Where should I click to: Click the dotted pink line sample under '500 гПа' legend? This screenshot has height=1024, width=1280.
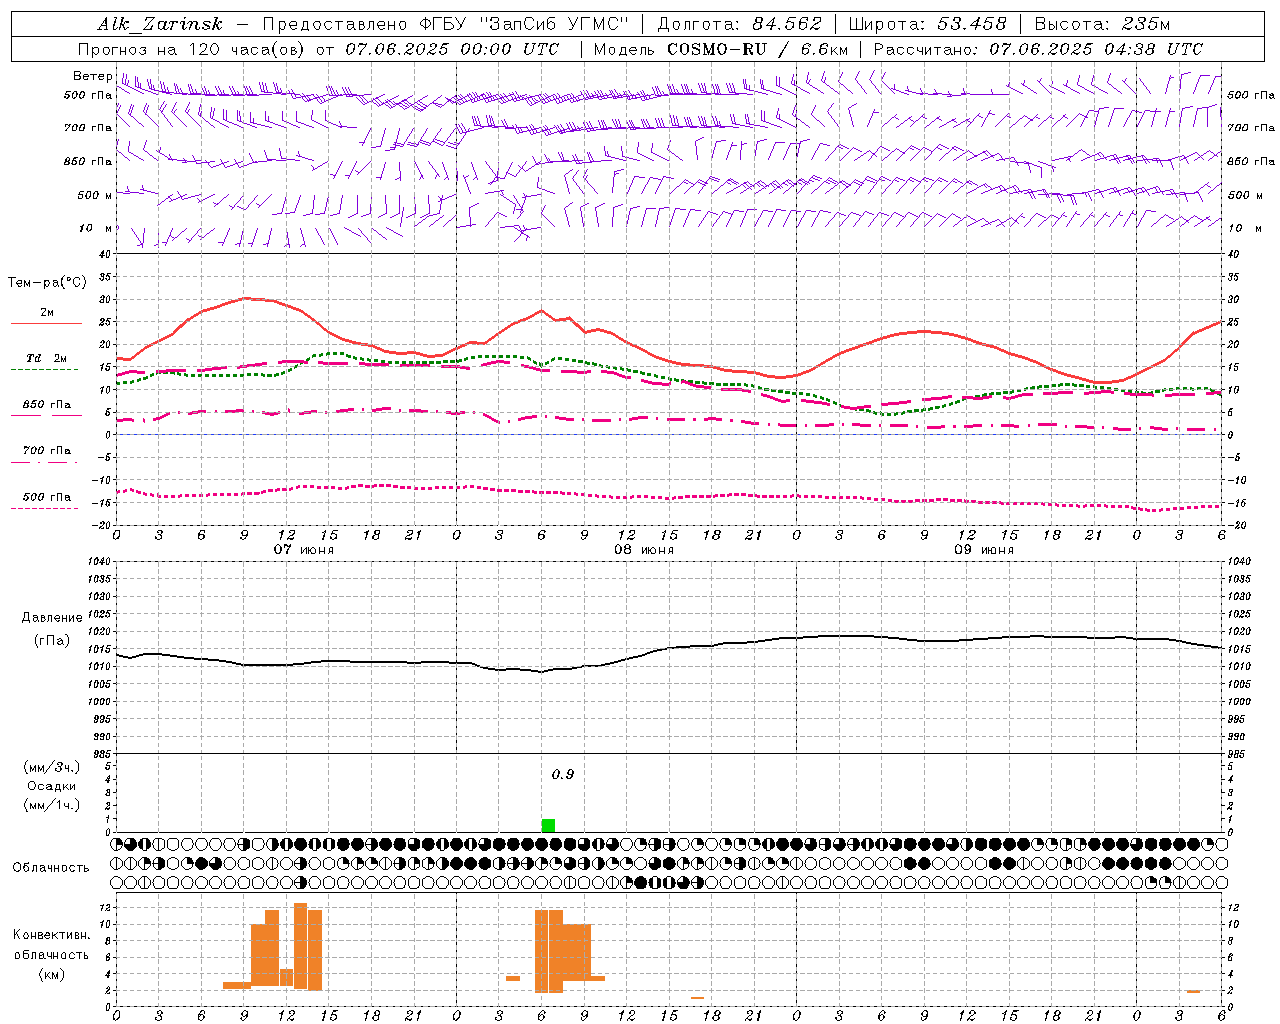coord(44,508)
